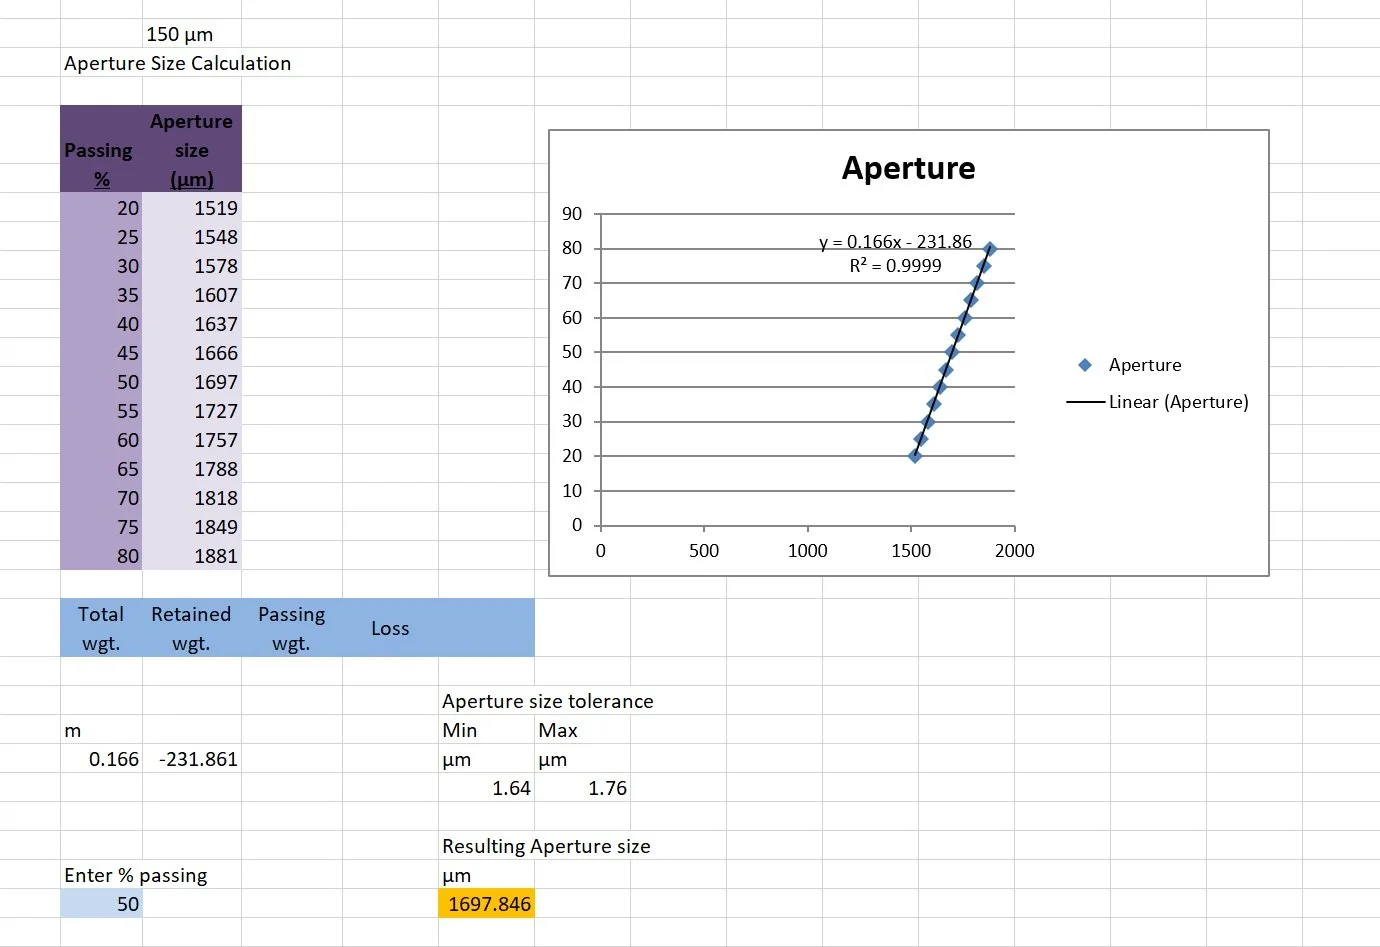
Task: Click the 'Aperture Size Calculation' heading cell
Action: 178,63
